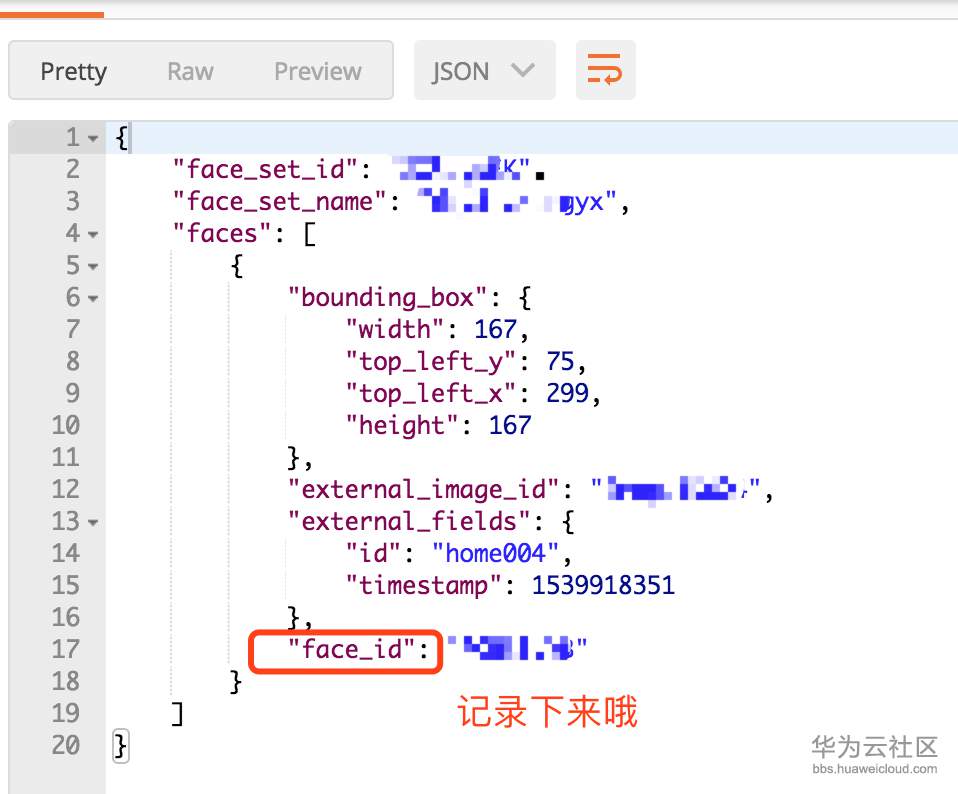958x794 pixels.
Task: Collapse bounding_box at line 6
Action: tap(93, 299)
